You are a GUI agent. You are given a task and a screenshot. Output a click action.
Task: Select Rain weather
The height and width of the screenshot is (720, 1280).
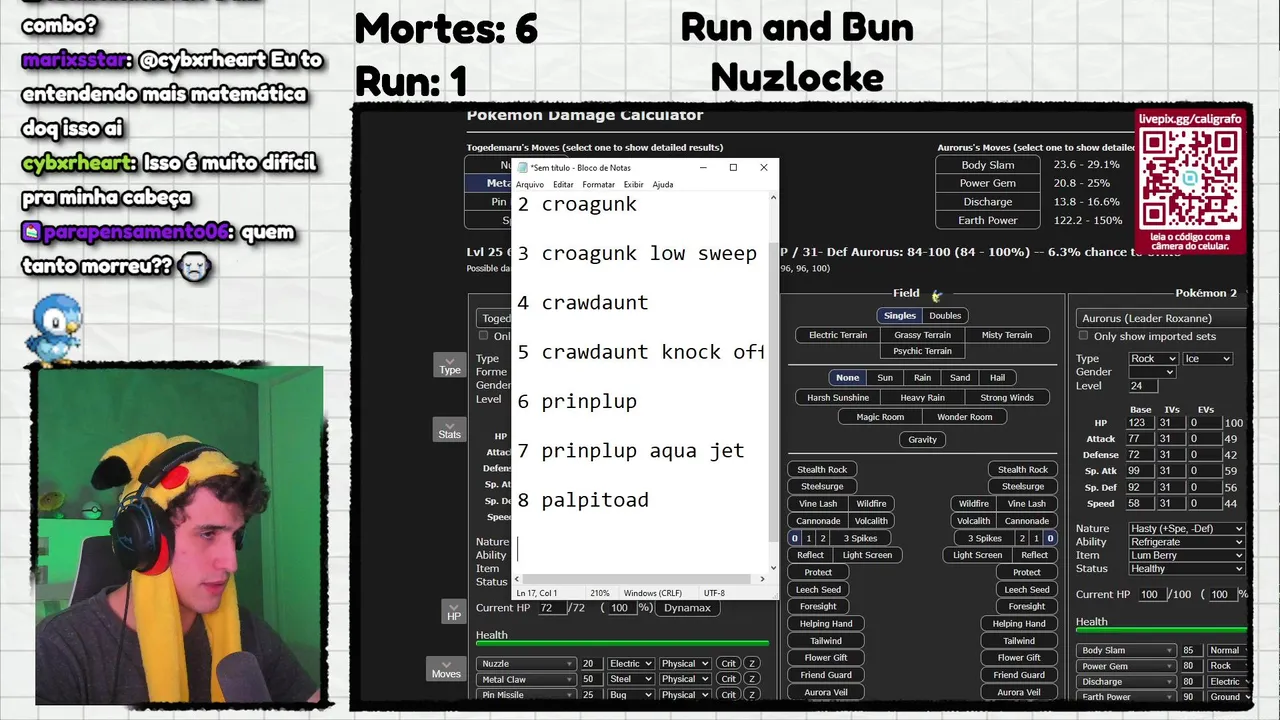[x=922, y=378]
